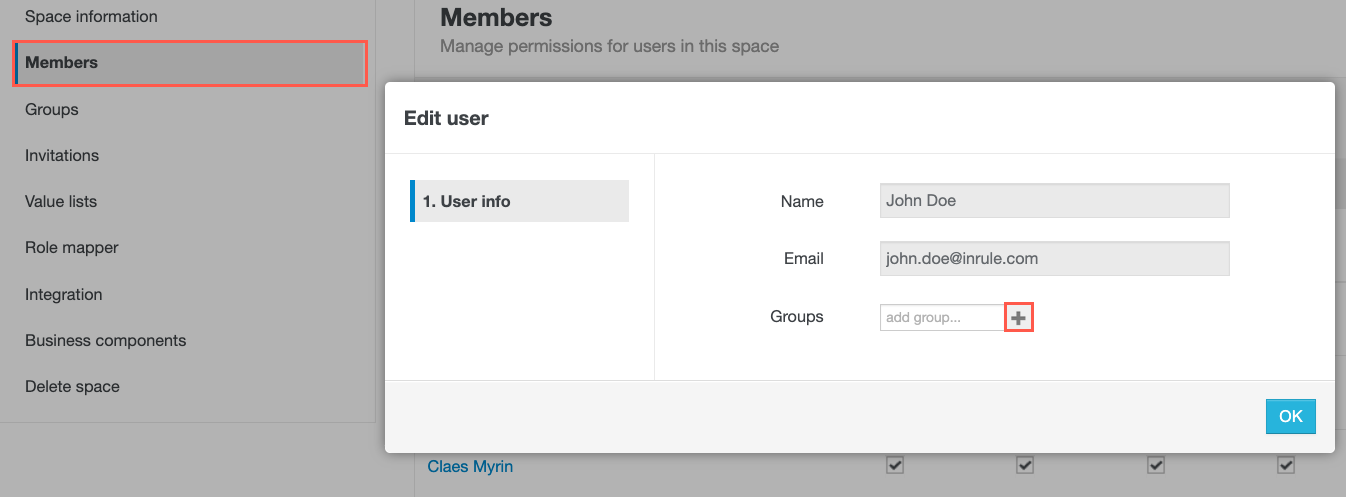Click the Email field in Edit user
Viewport: 1346px width, 497px height.
[1054, 258]
